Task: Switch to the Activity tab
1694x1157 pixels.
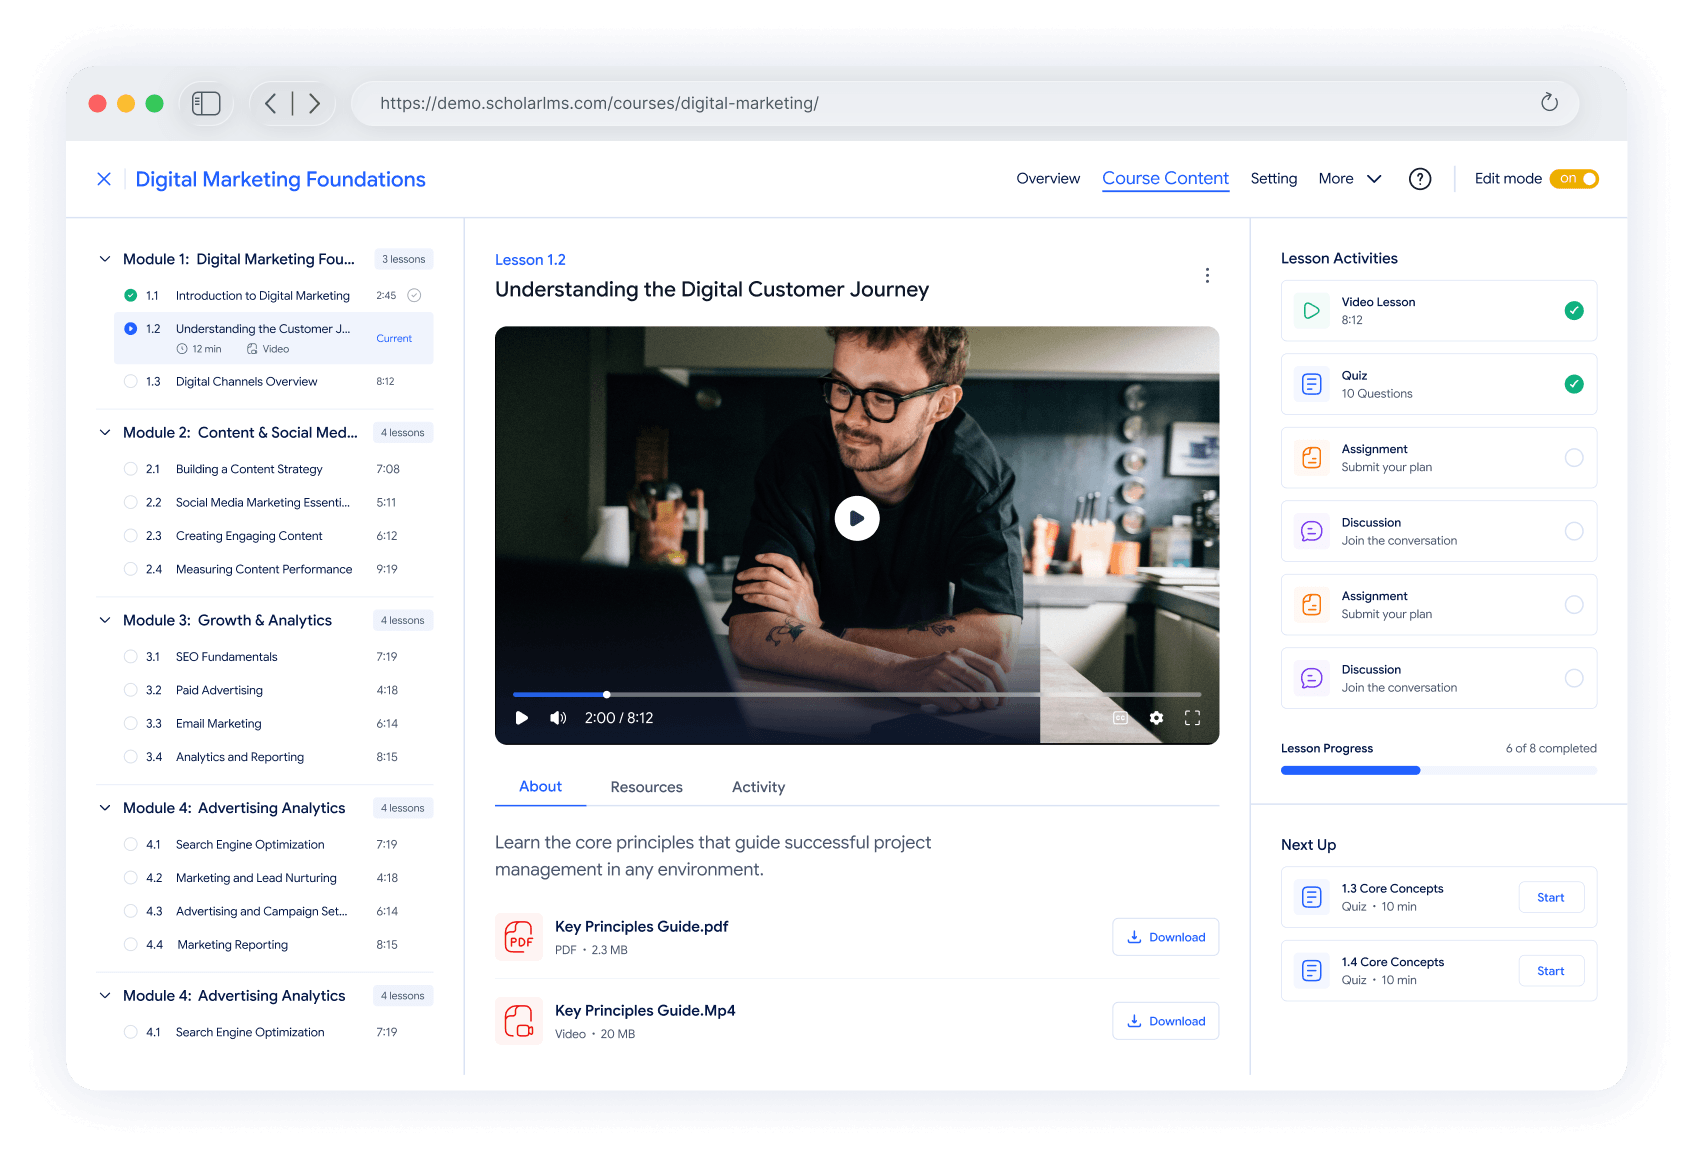Action: click(759, 787)
